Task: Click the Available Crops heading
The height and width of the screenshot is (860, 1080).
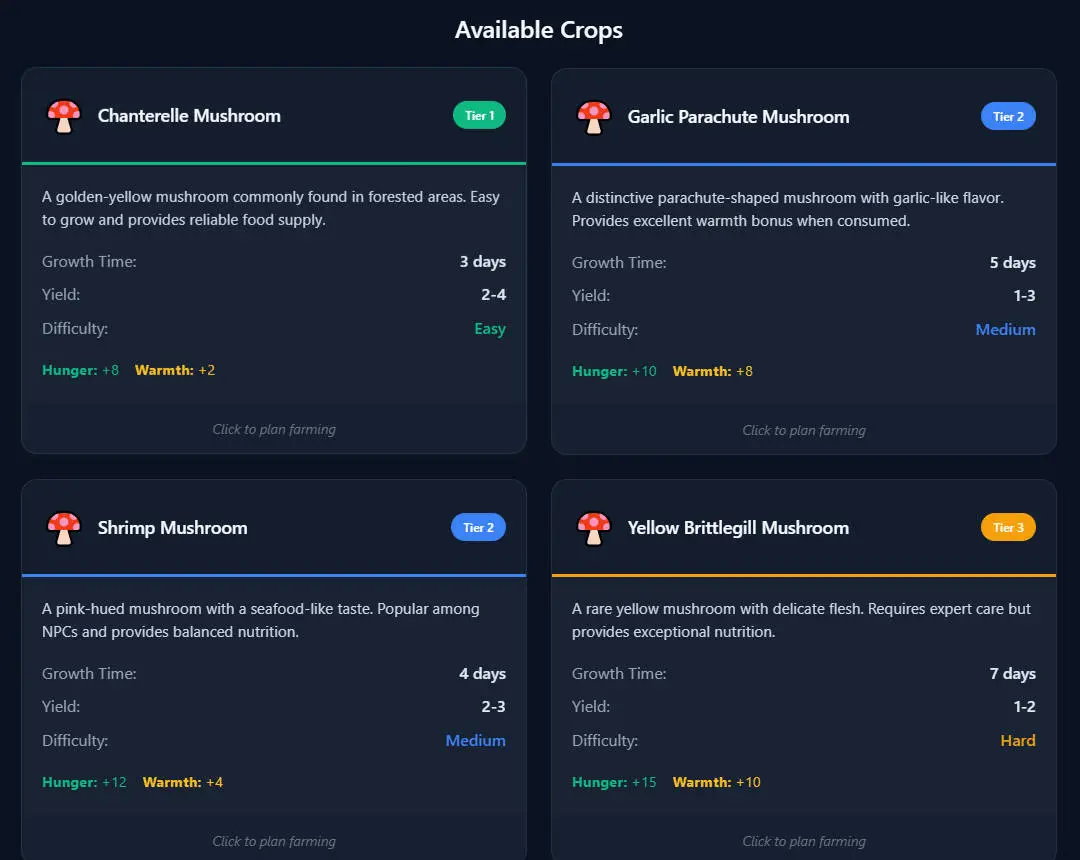Action: [539, 30]
